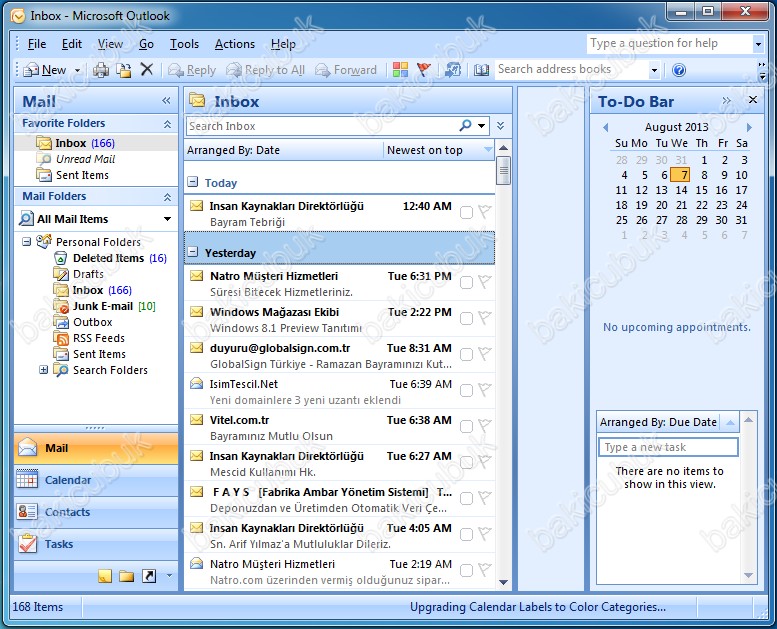This screenshot has height=629, width=777.
Task: Select August 15 in the calendar
Action: click(701, 190)
